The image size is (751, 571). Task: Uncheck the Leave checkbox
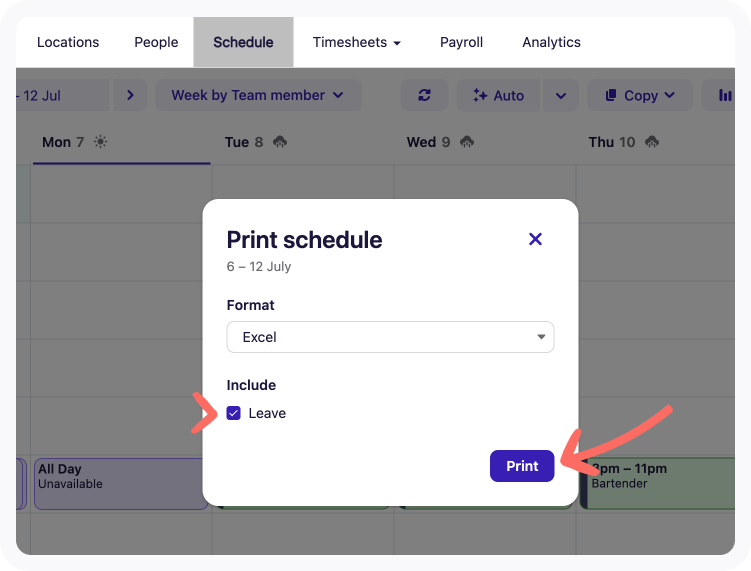[234, 413]
